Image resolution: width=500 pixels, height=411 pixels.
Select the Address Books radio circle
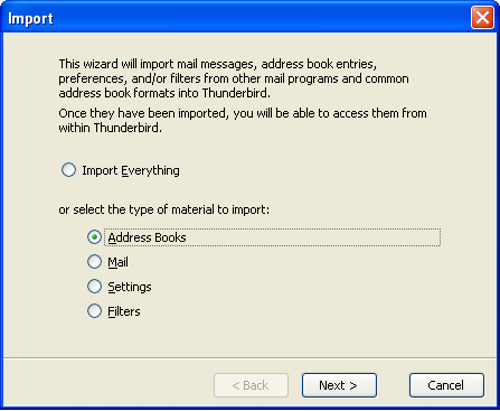coord(94,237)
